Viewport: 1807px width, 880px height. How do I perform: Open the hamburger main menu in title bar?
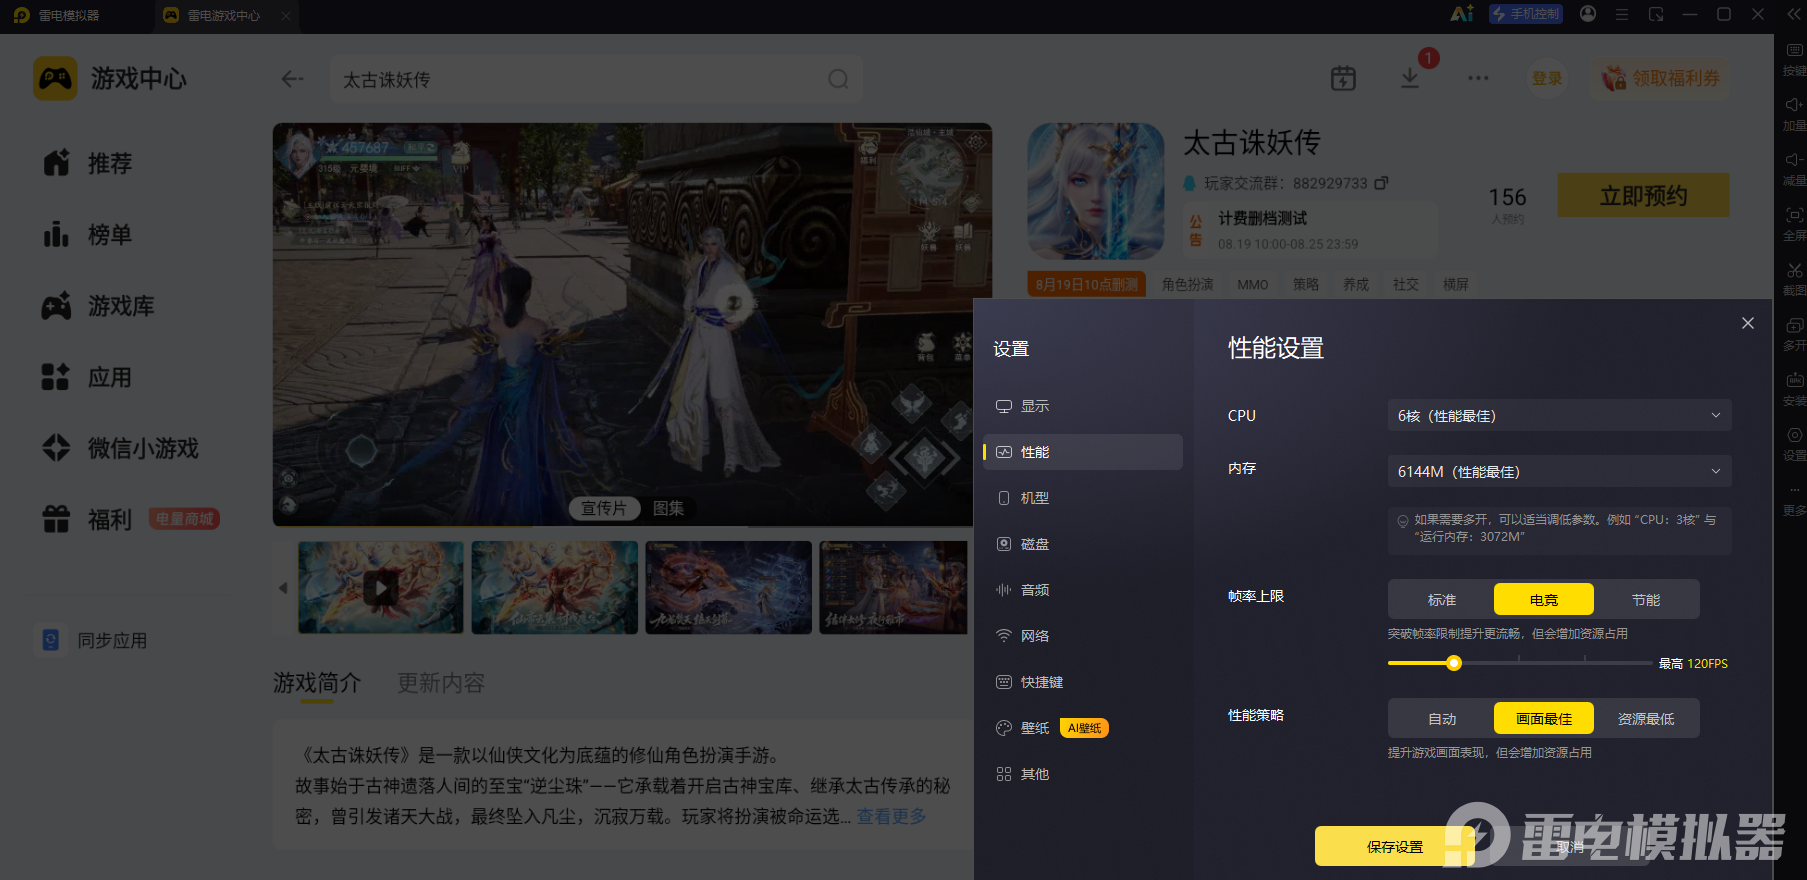coord(1622,14)
